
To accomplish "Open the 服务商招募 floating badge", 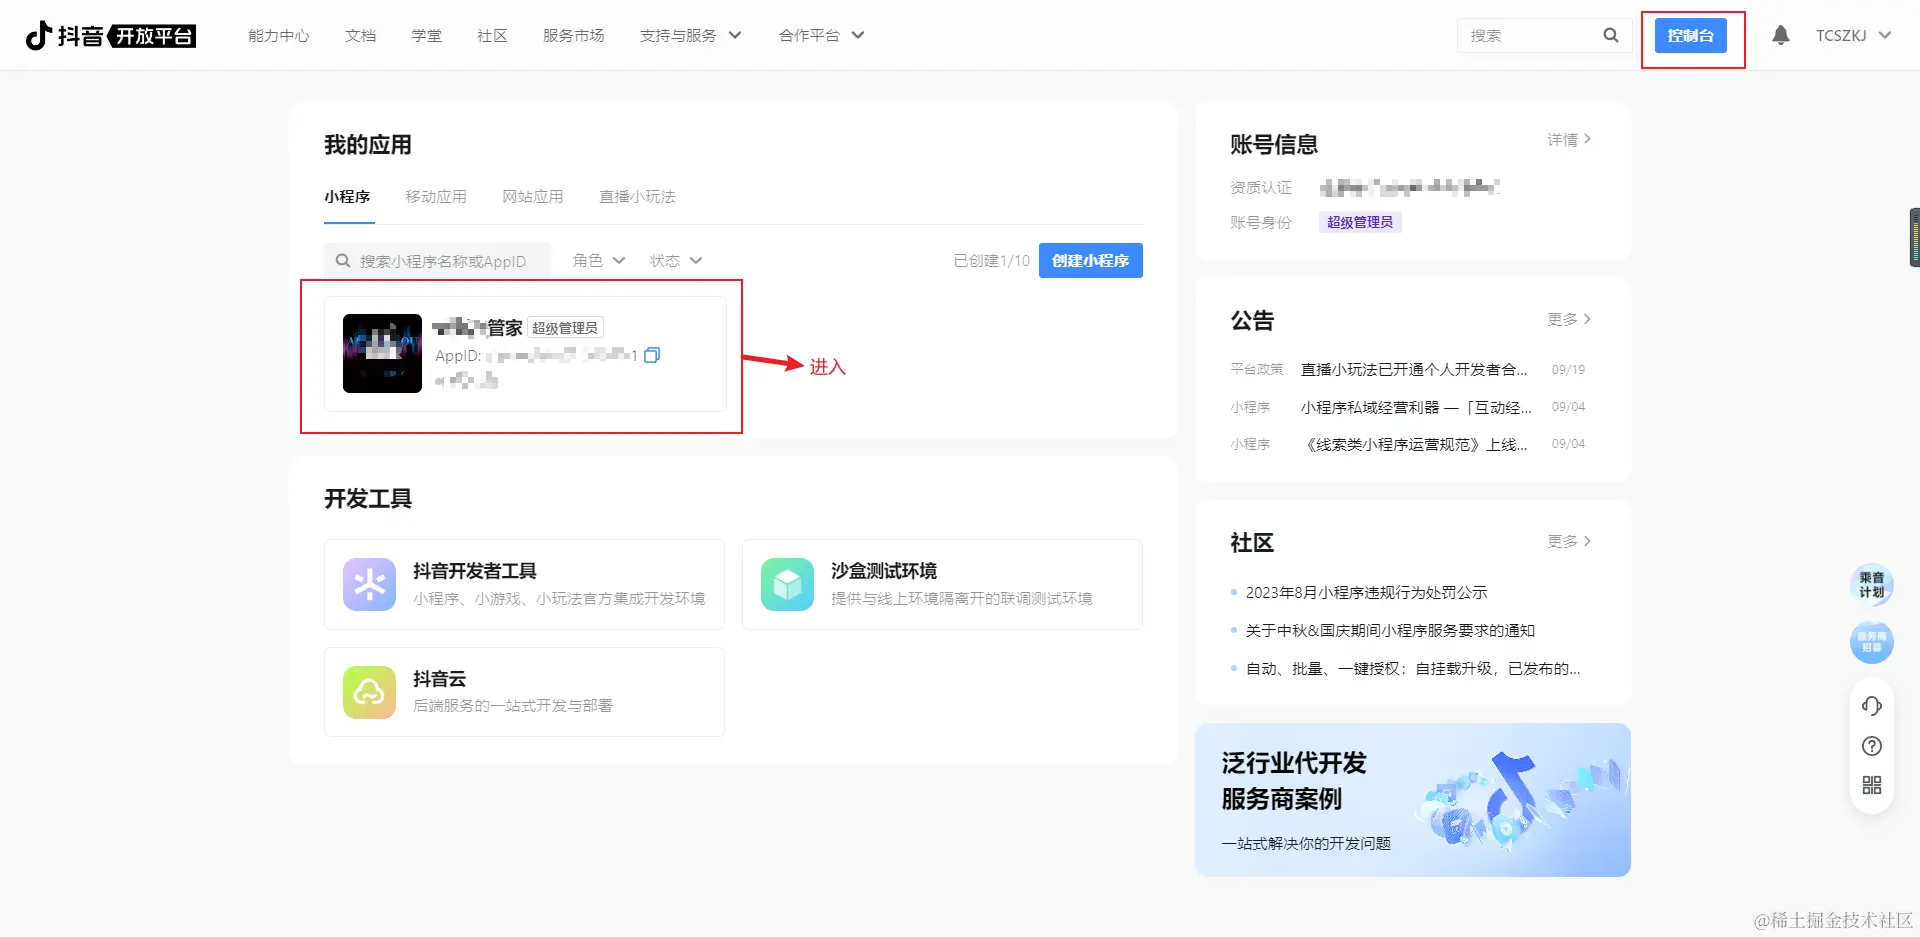I will click(1871, 642).
